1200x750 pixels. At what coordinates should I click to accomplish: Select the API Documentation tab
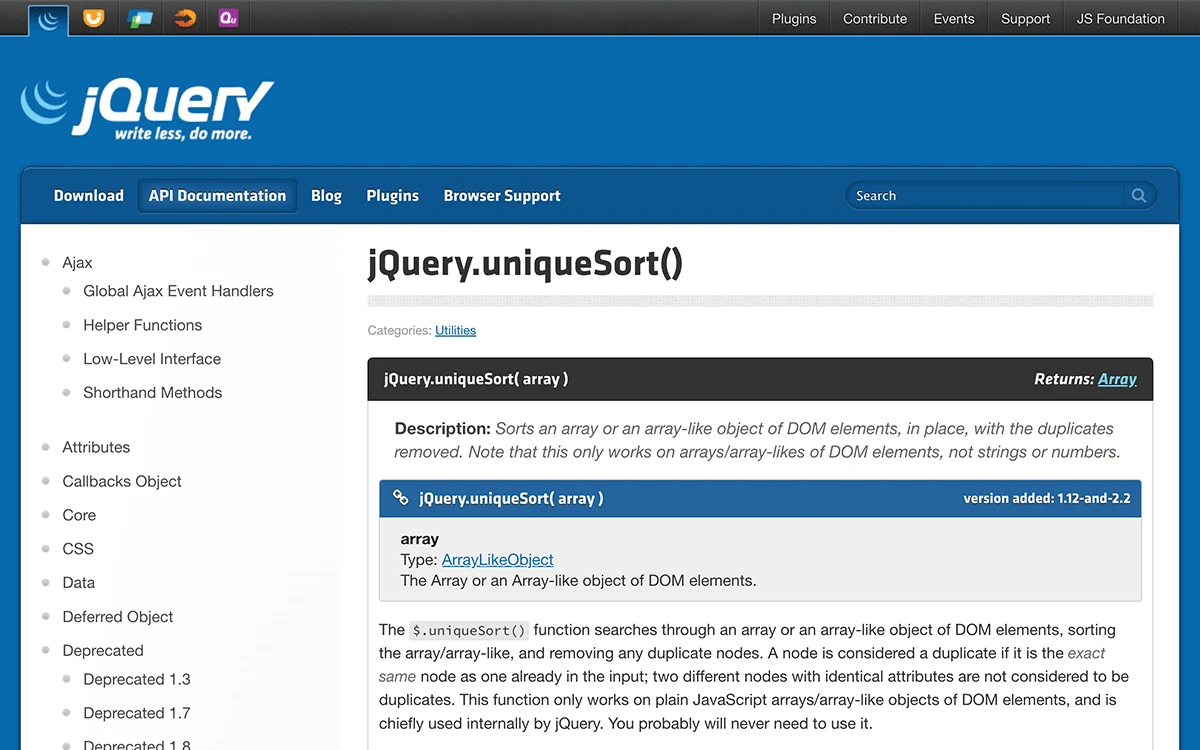click(x=217, y=196)
